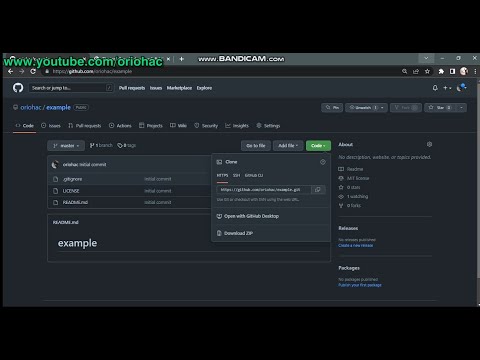Screen dimensions: 480x360
Task: Toggle the green Code dropdown button
Action: [x=318, y=146]
